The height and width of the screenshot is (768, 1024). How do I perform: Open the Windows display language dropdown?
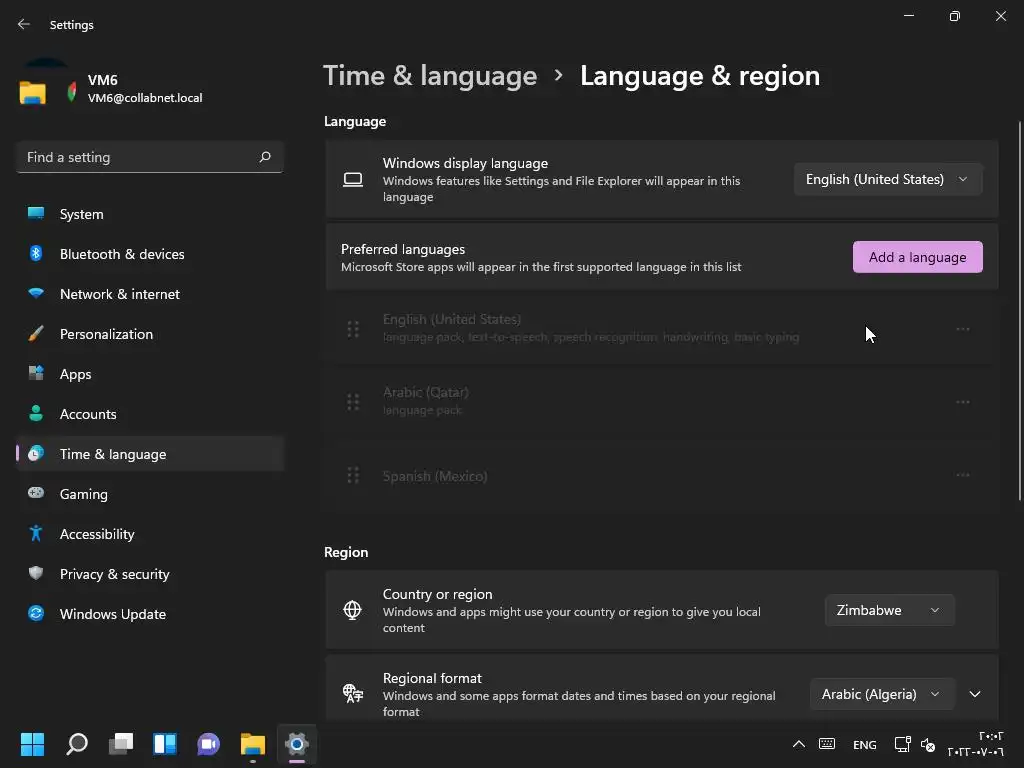pos(888,179)
